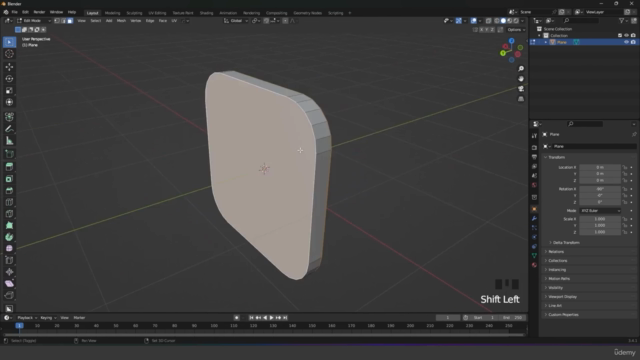Open the Material properties tab
Viewport: 640px width, 360px height.
tap(534, 265)
